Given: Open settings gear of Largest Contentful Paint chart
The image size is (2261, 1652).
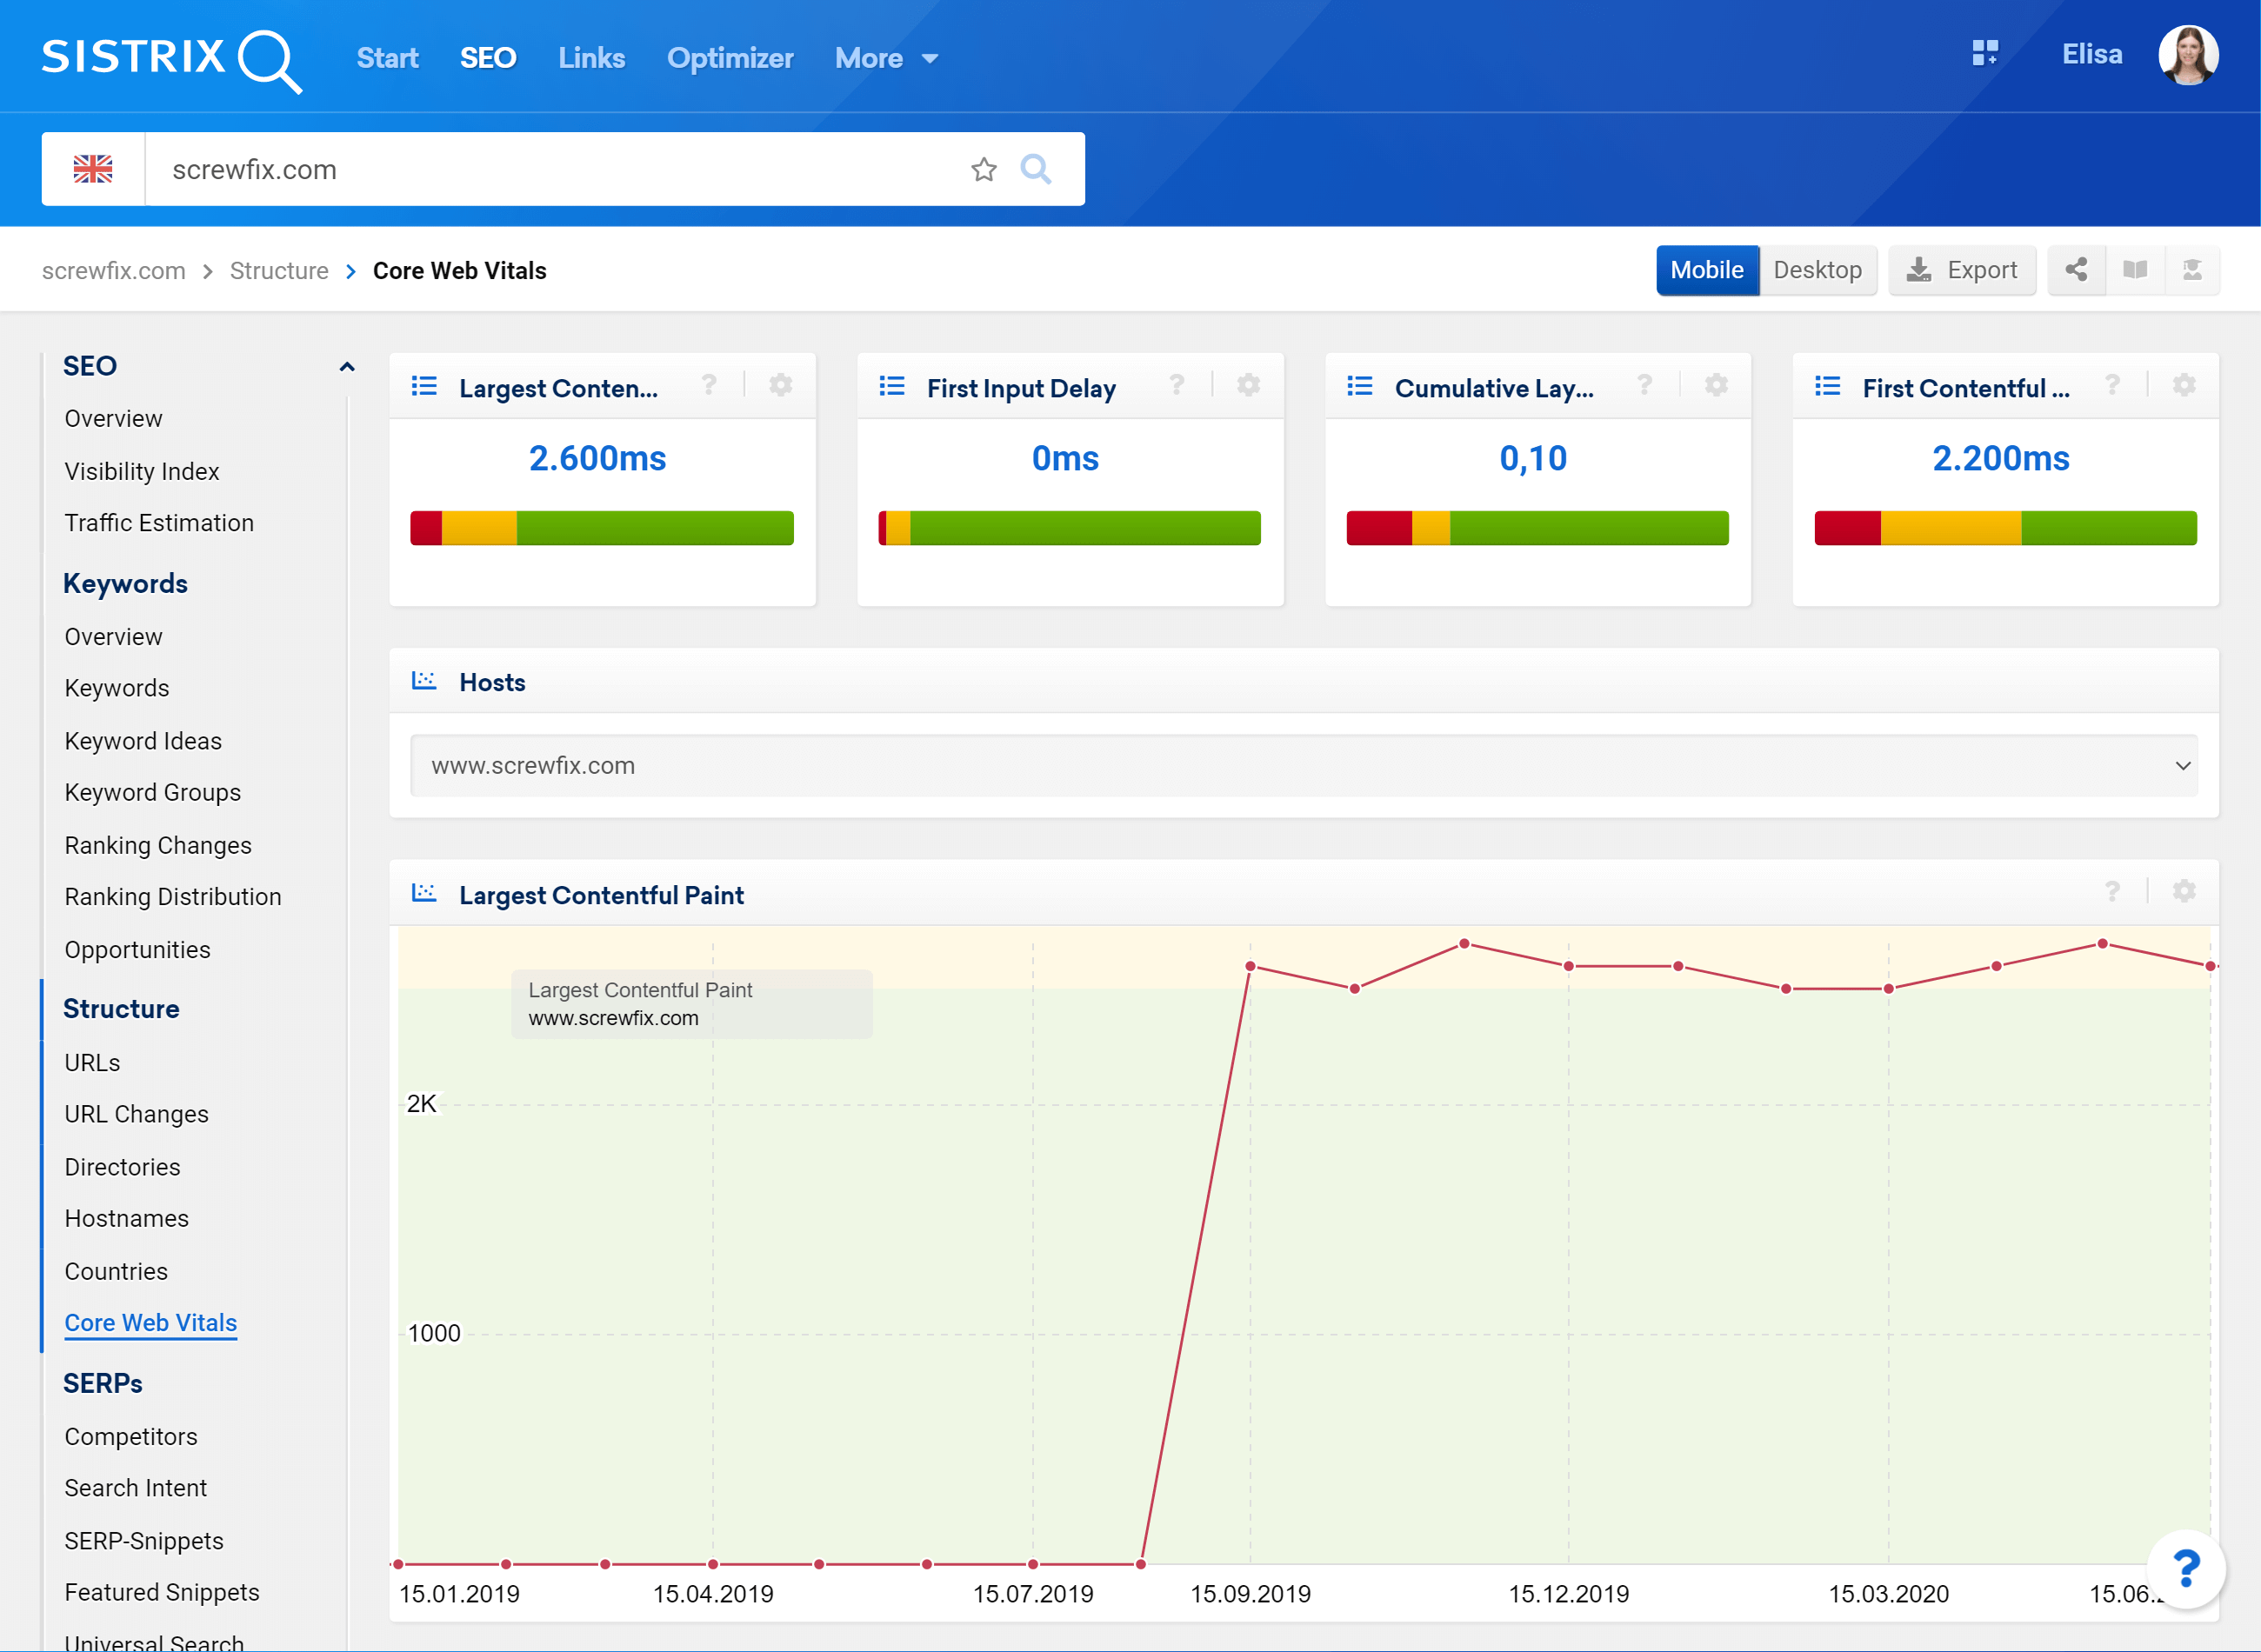Looking at the screenshot, I should [x=2185, y=891].
